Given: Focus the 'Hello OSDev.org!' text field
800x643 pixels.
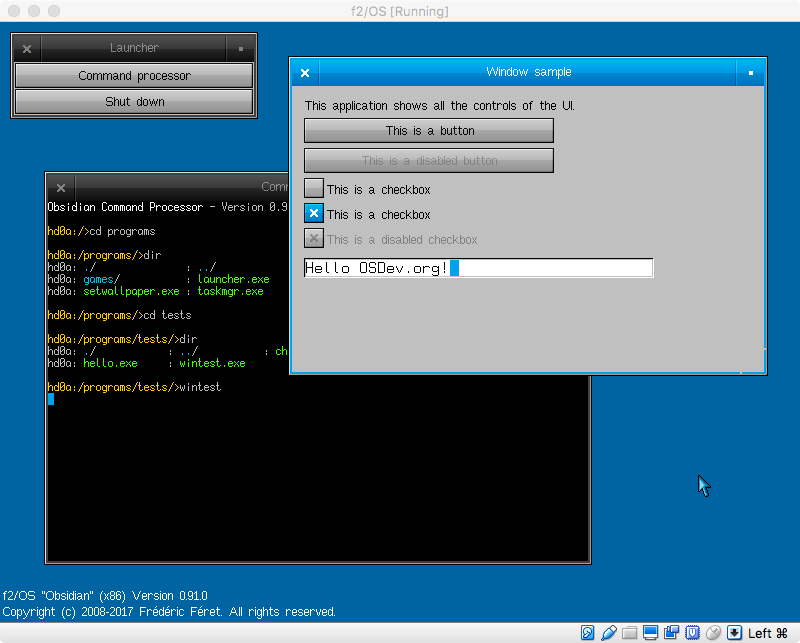Looking at the screenshot, I should (x=479, y=268).
